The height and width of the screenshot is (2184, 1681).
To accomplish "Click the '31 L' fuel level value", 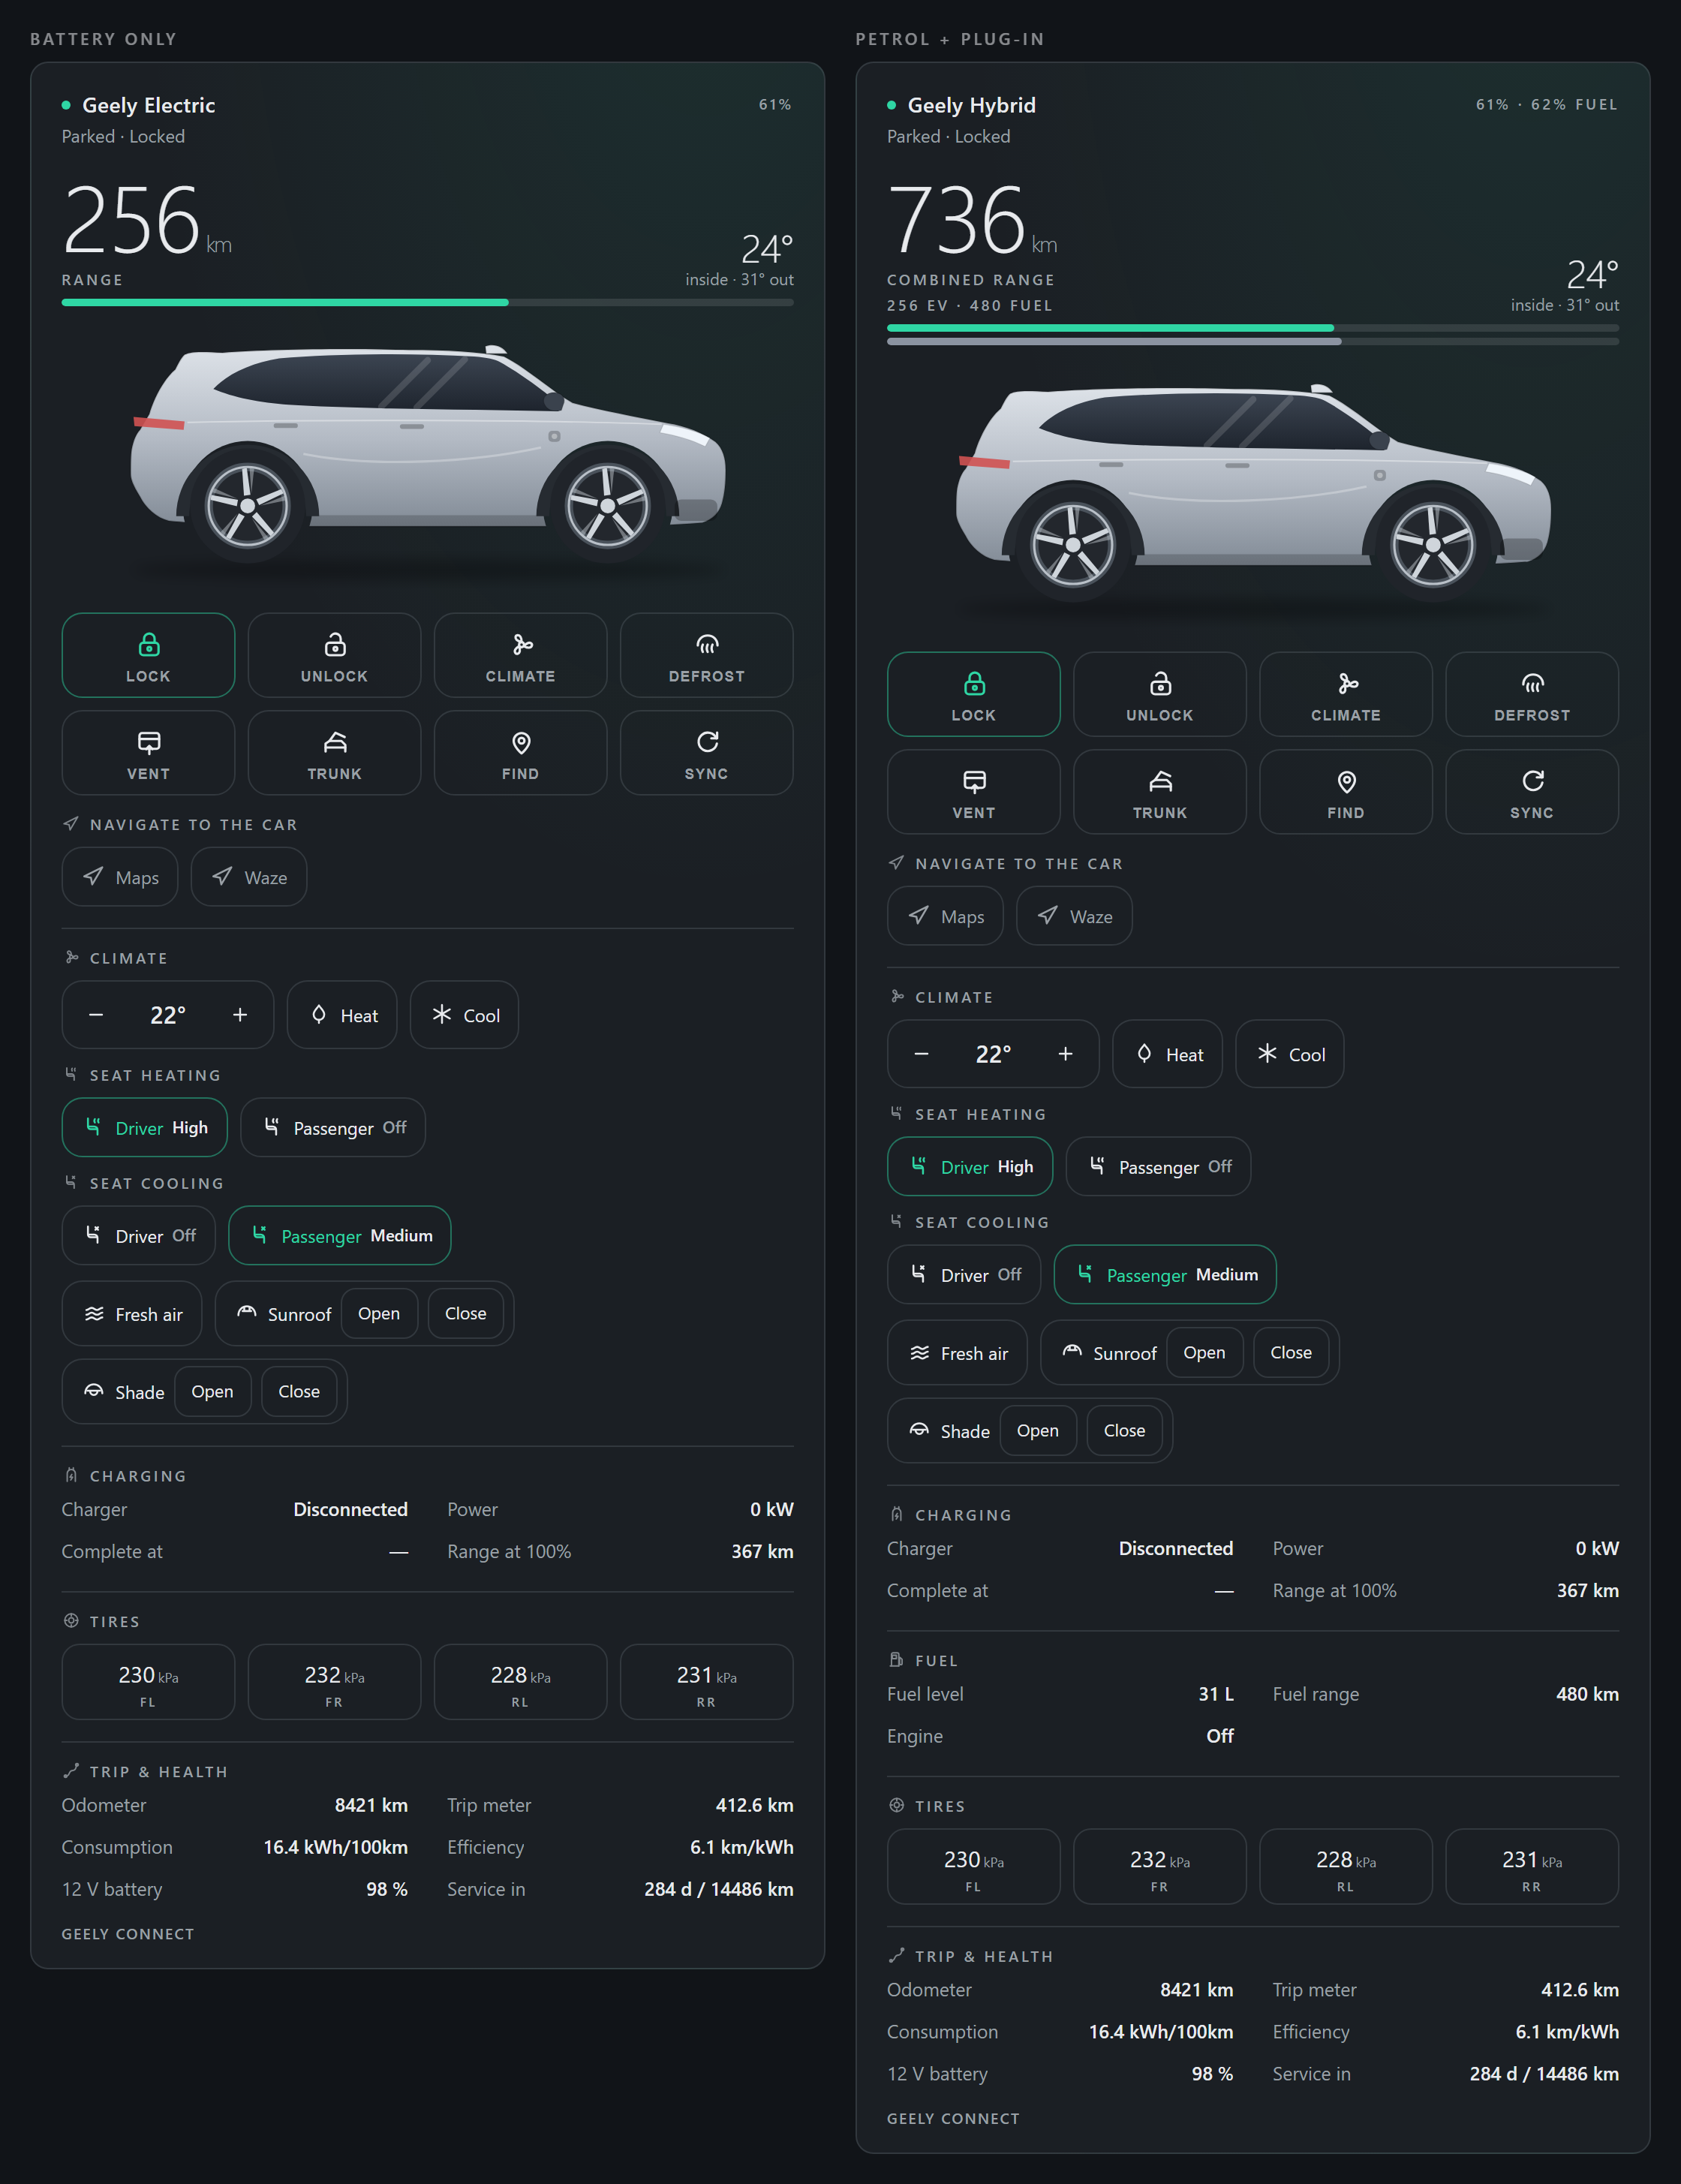I will pos(1216,1694).
